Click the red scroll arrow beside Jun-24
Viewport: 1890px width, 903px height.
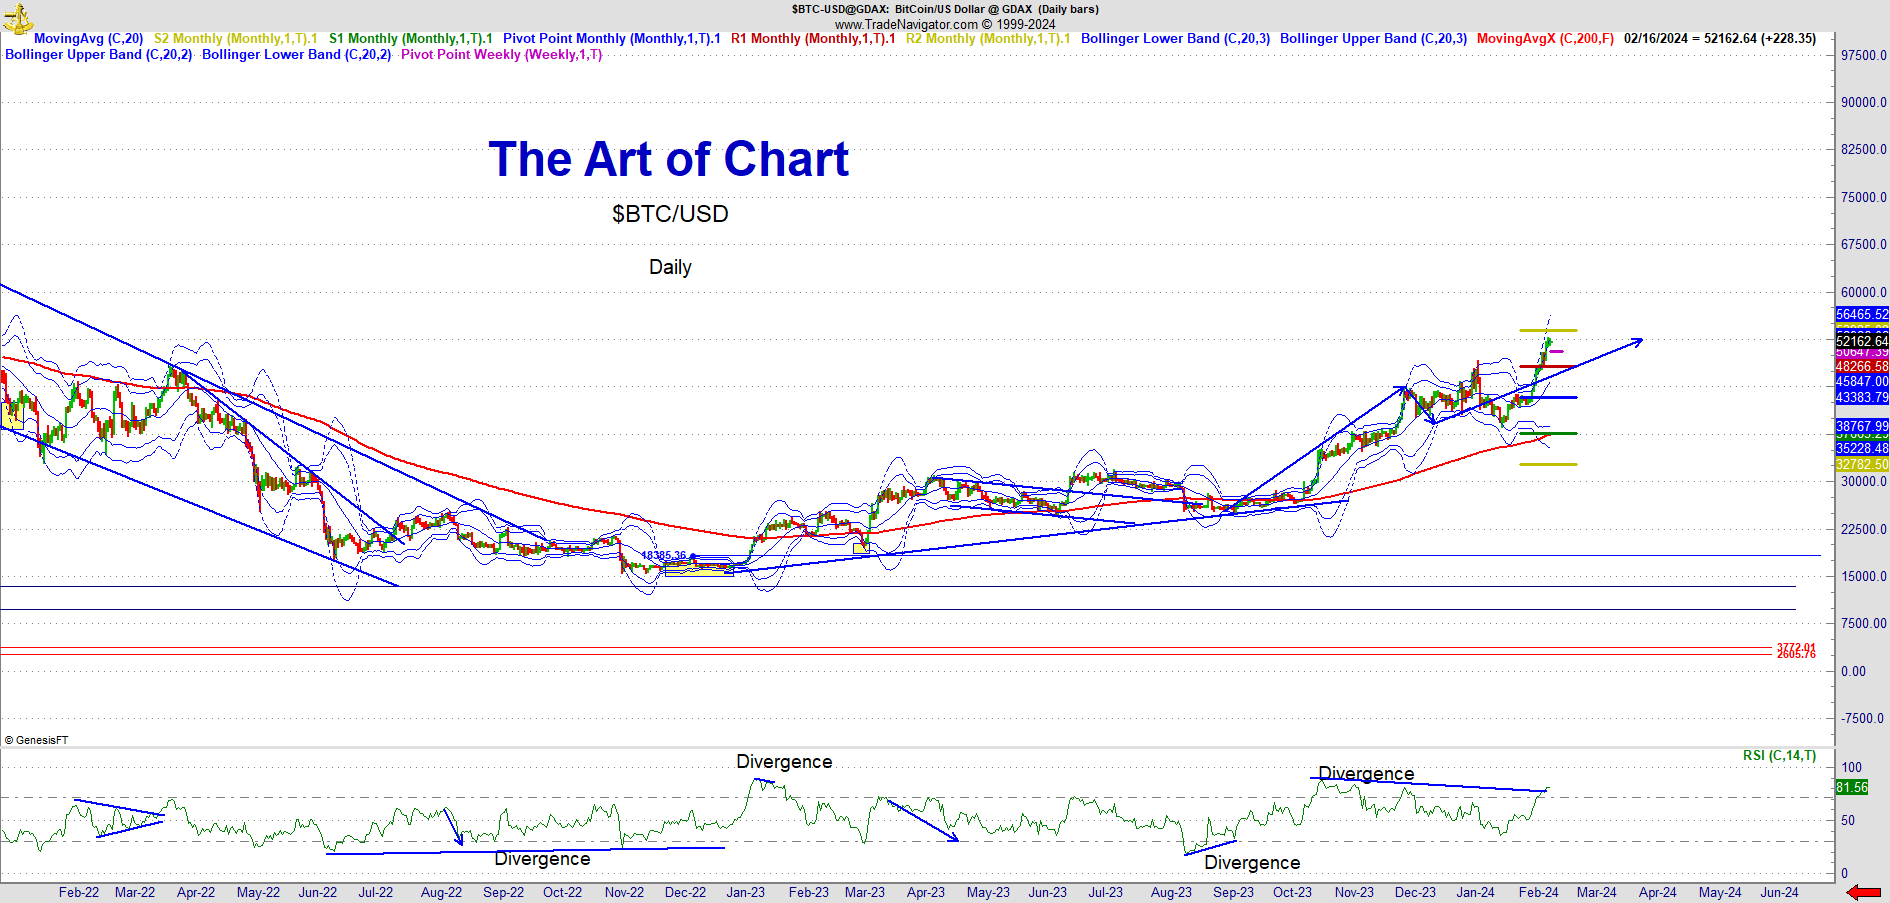click(1863, 892)
